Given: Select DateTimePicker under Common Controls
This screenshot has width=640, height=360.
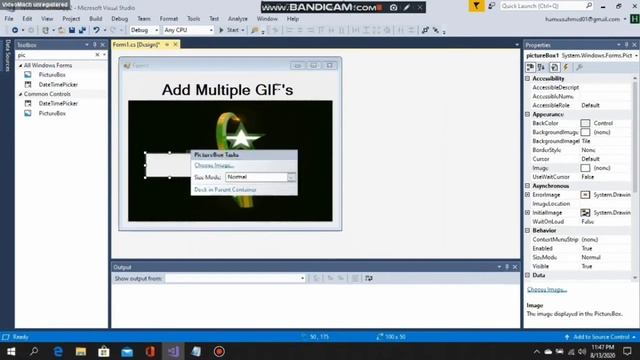Looking at the screenshot, I should (58, 104).
